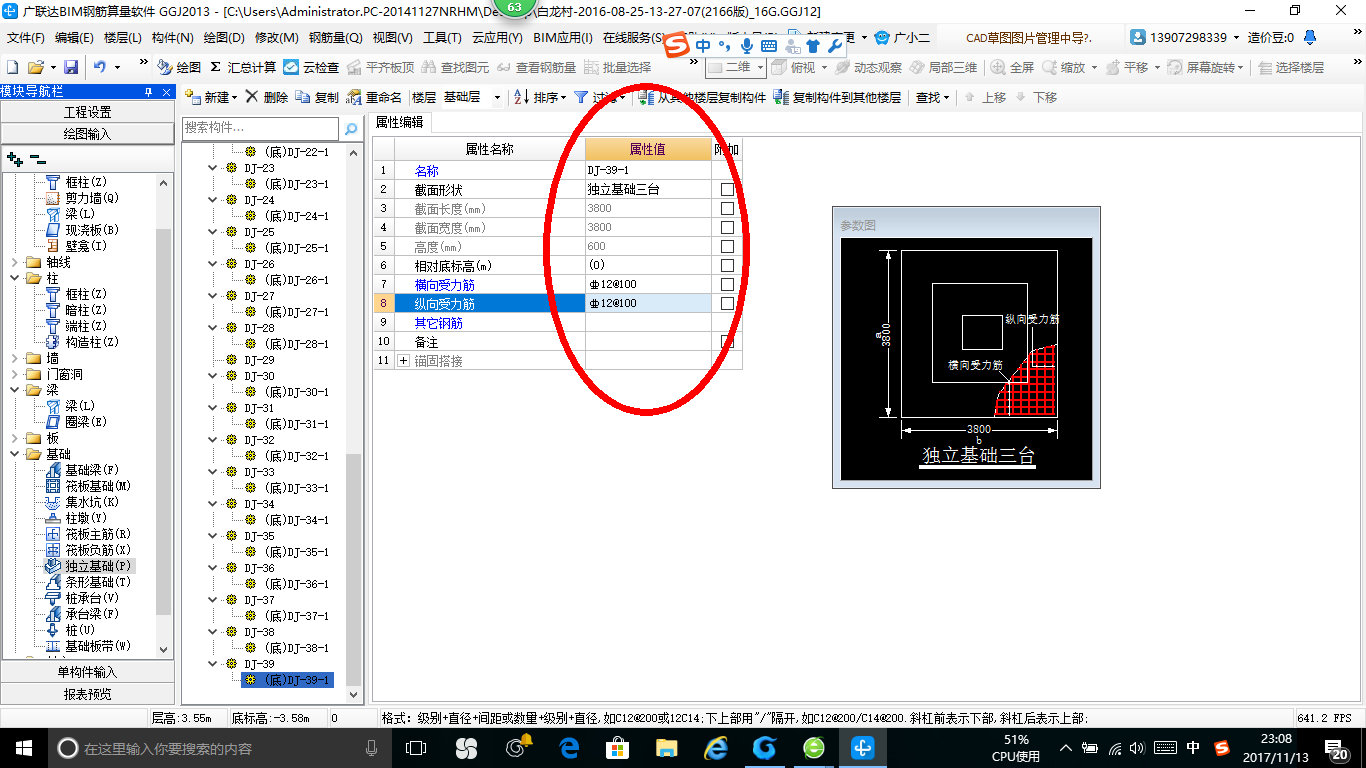Open 新建 dropdown menu
The width and height of the screenshot is (1366, 768).
(211, 97)
